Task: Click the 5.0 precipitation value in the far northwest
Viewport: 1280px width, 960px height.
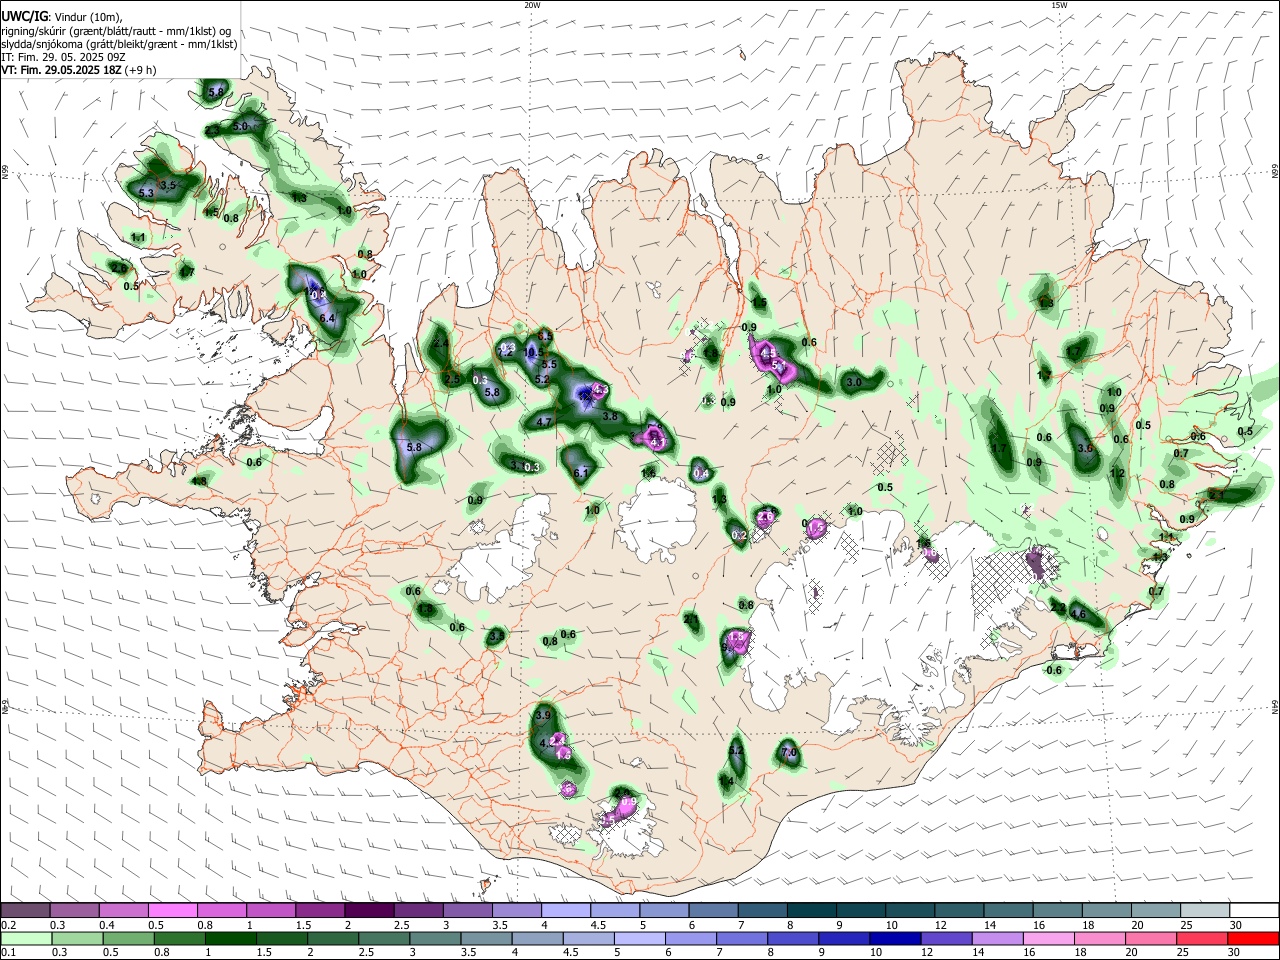Action: [x=240, y=127]
